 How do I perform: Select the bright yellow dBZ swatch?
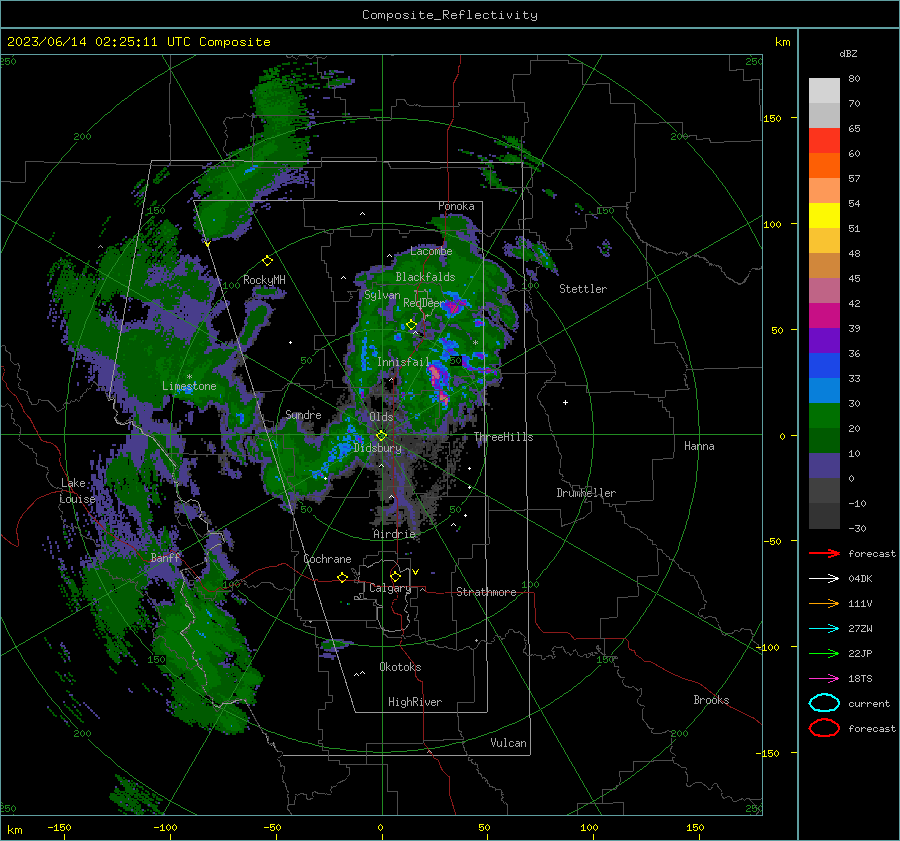click(824, 215)
